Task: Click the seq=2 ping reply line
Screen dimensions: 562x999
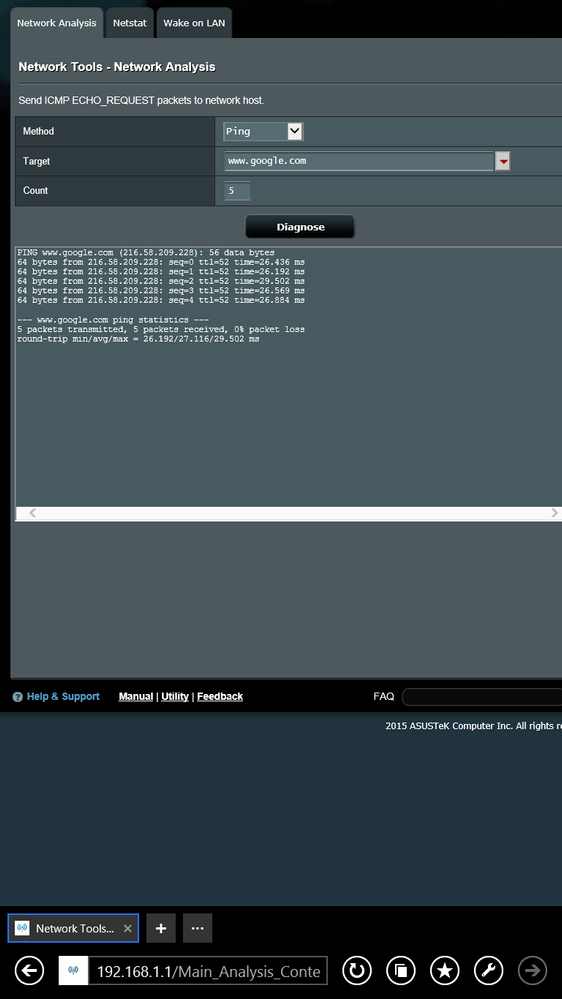Action: (x=161, y=281)
